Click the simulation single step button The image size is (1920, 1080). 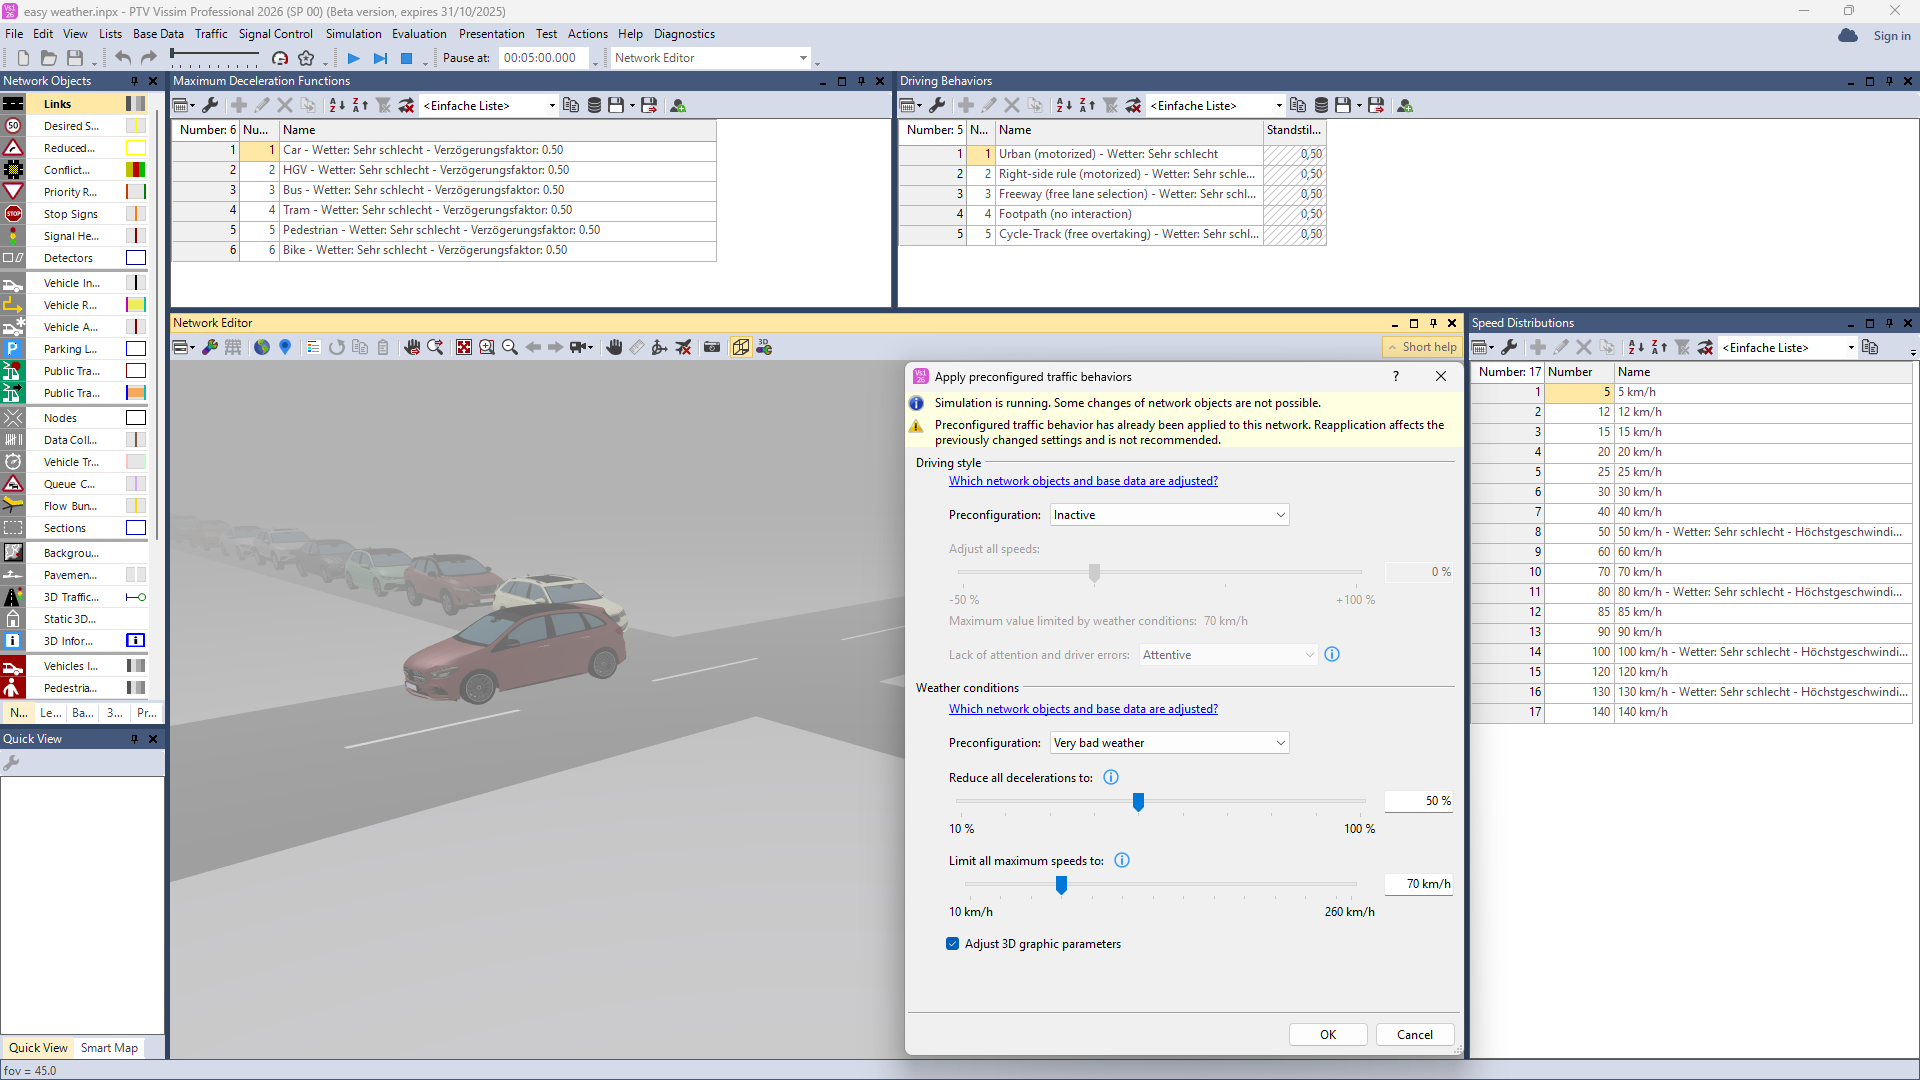coord(380,58)
